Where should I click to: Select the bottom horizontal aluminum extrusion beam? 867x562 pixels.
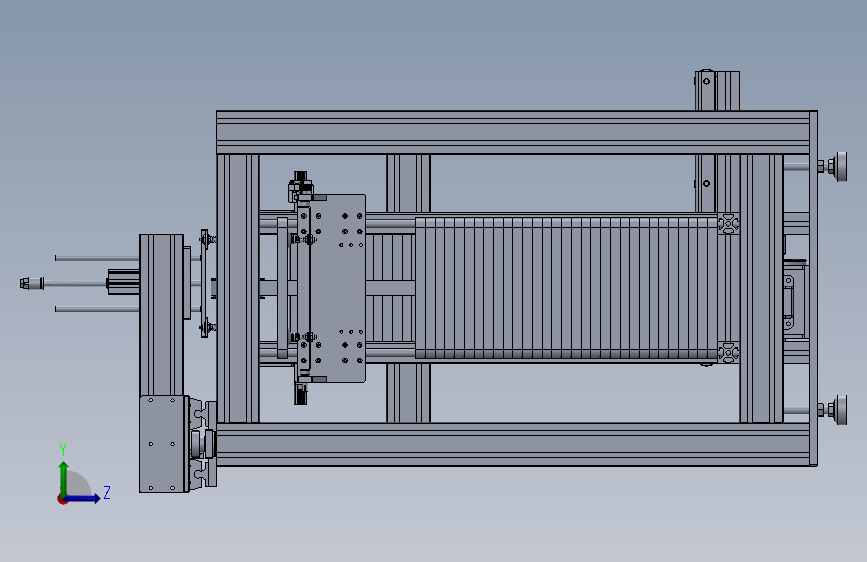(x=513, y=444)
